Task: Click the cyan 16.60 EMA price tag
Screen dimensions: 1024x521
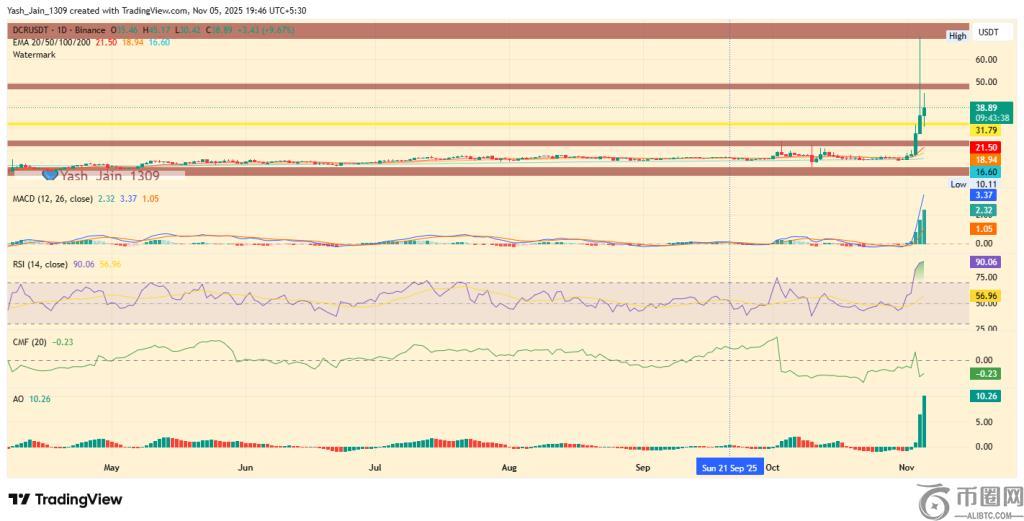Action: [x=987, y=172]
